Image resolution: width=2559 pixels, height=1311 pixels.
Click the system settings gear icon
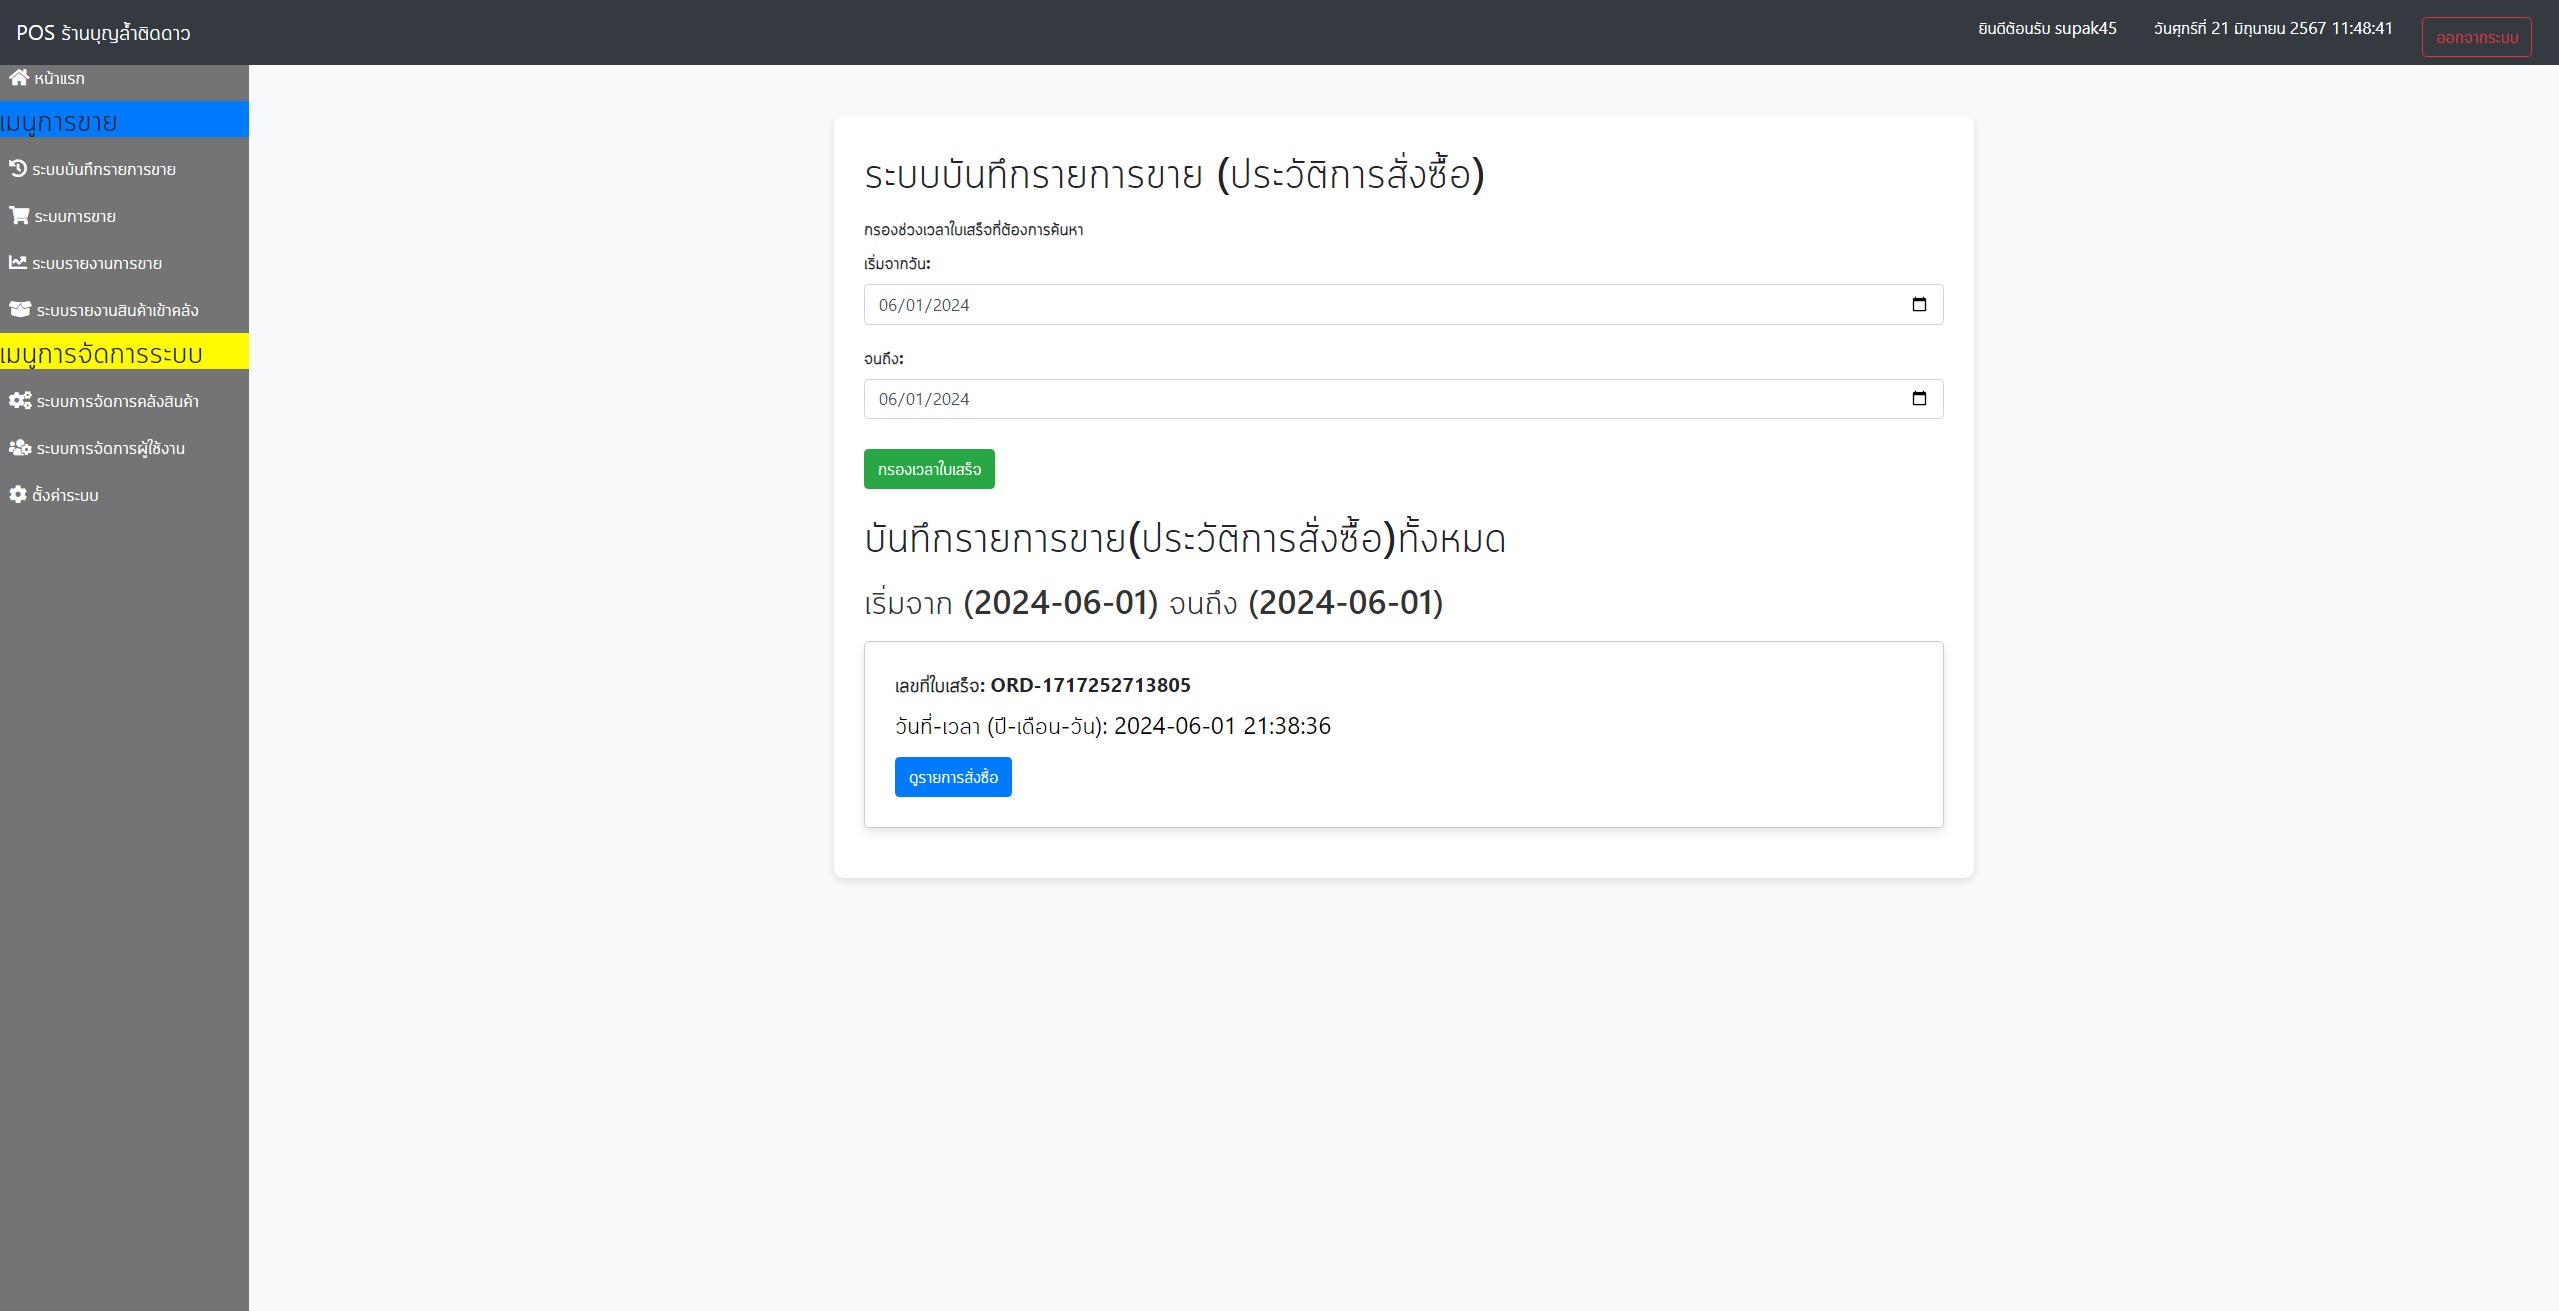pyautogui.click(x=18, y=494)
